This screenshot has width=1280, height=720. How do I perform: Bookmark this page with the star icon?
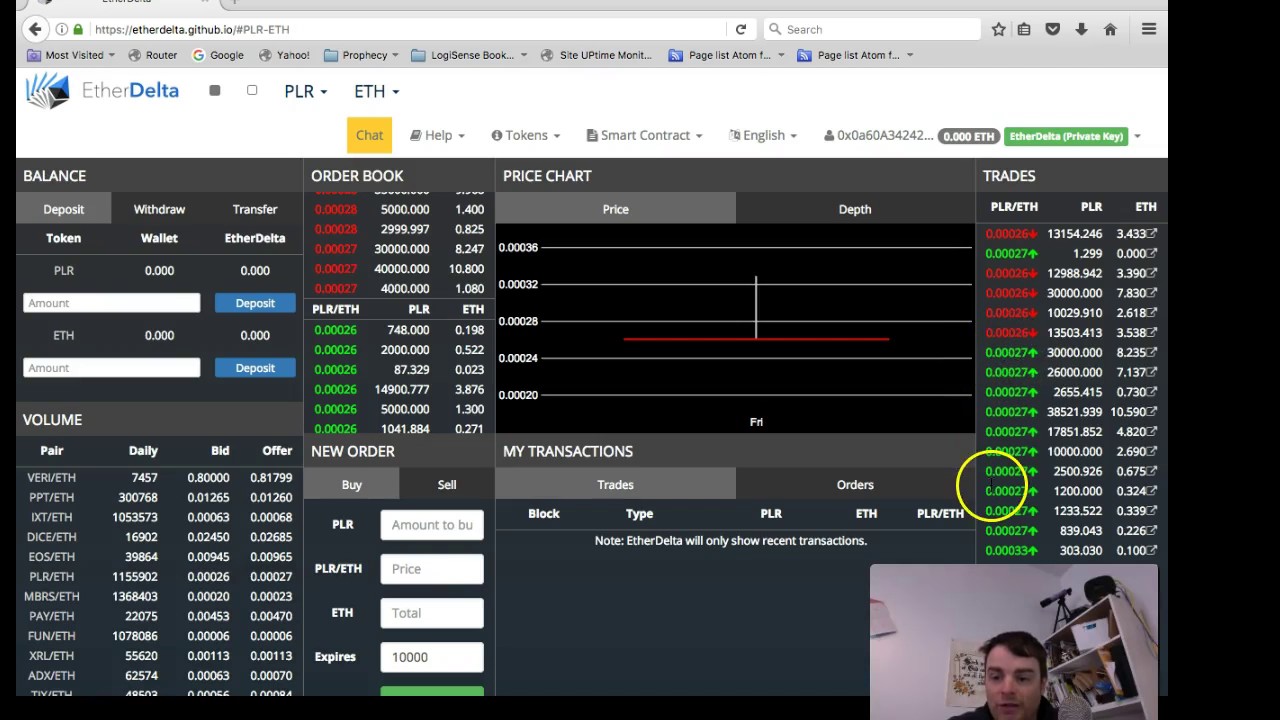click(x=998, y=29)
